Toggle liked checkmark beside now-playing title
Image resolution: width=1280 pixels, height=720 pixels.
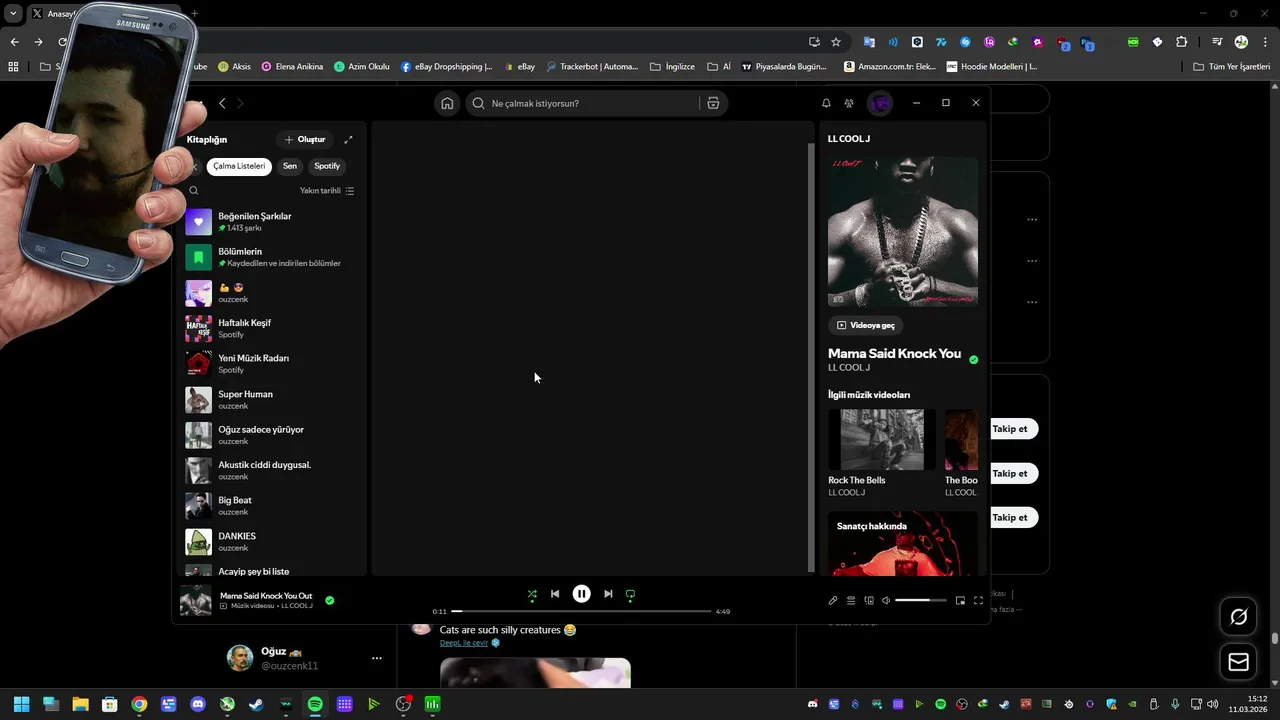330,601
